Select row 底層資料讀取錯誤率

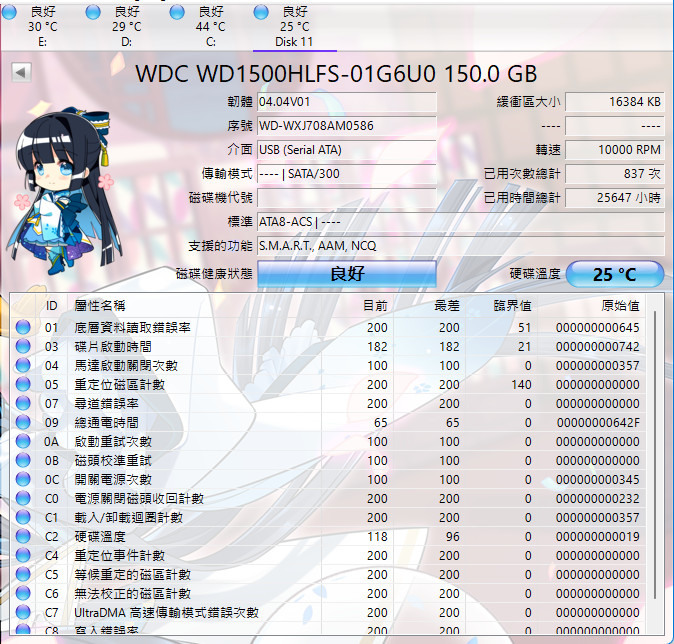coord(329,327)
